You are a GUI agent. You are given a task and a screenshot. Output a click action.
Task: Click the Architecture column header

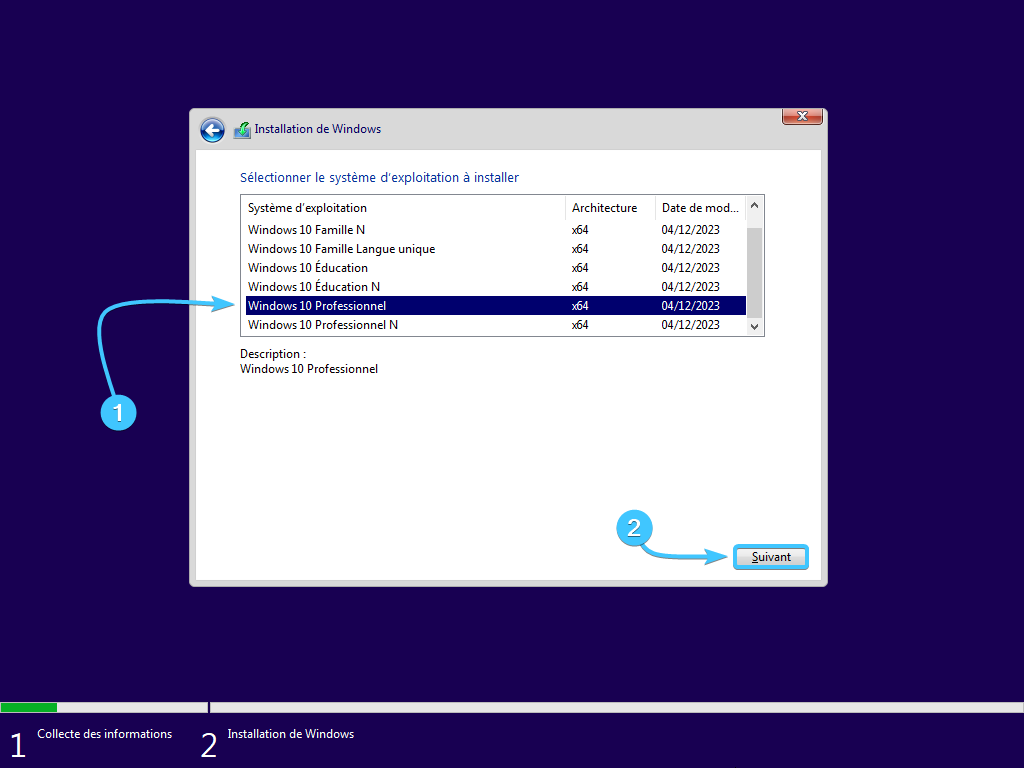(610, 208)
